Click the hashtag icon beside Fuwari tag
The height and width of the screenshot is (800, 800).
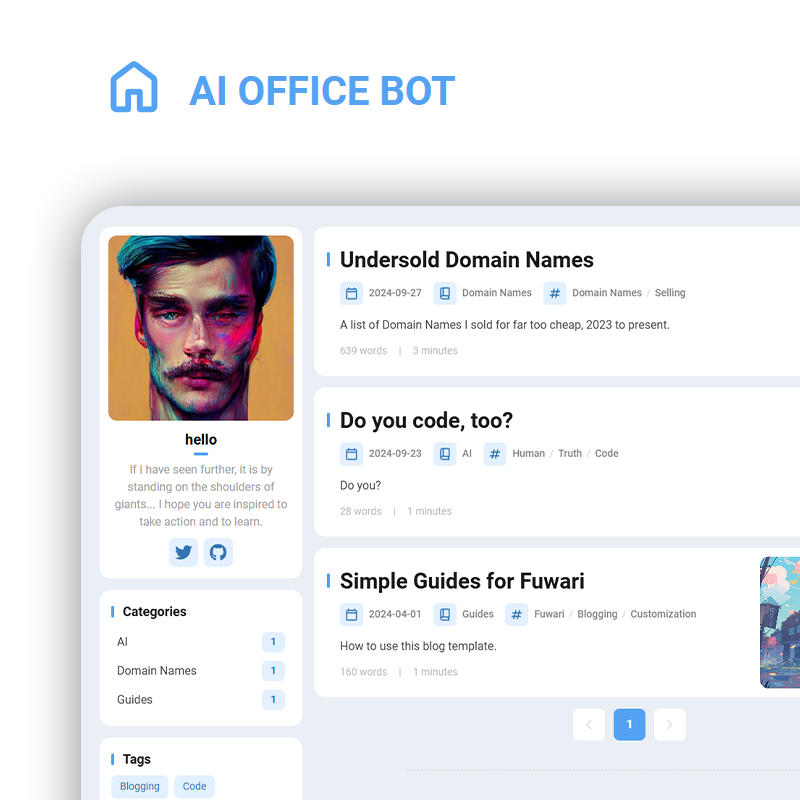click(516, 615)
